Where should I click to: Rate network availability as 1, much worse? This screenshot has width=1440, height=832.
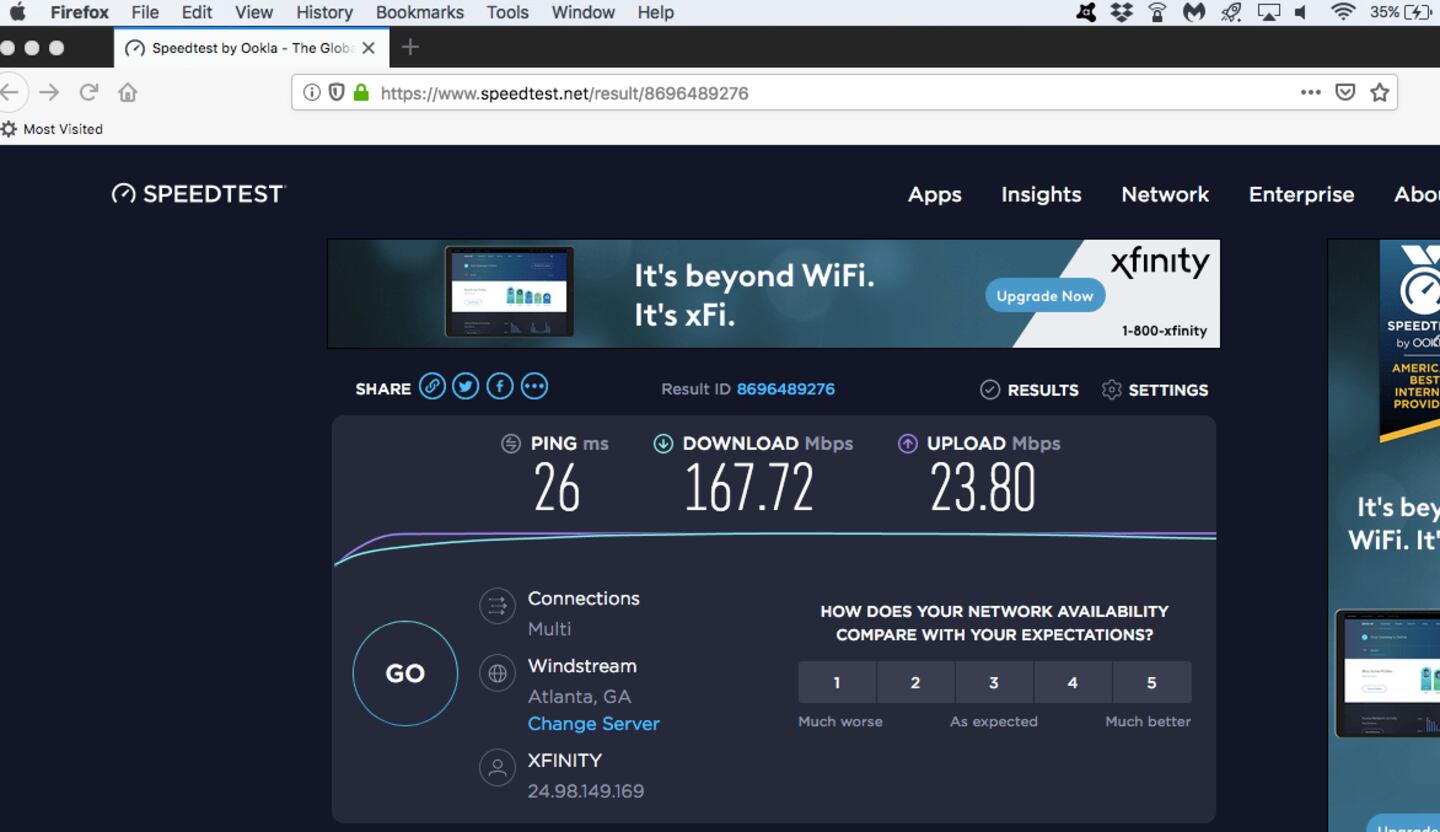pyautogui.click(x=837, y=683)
